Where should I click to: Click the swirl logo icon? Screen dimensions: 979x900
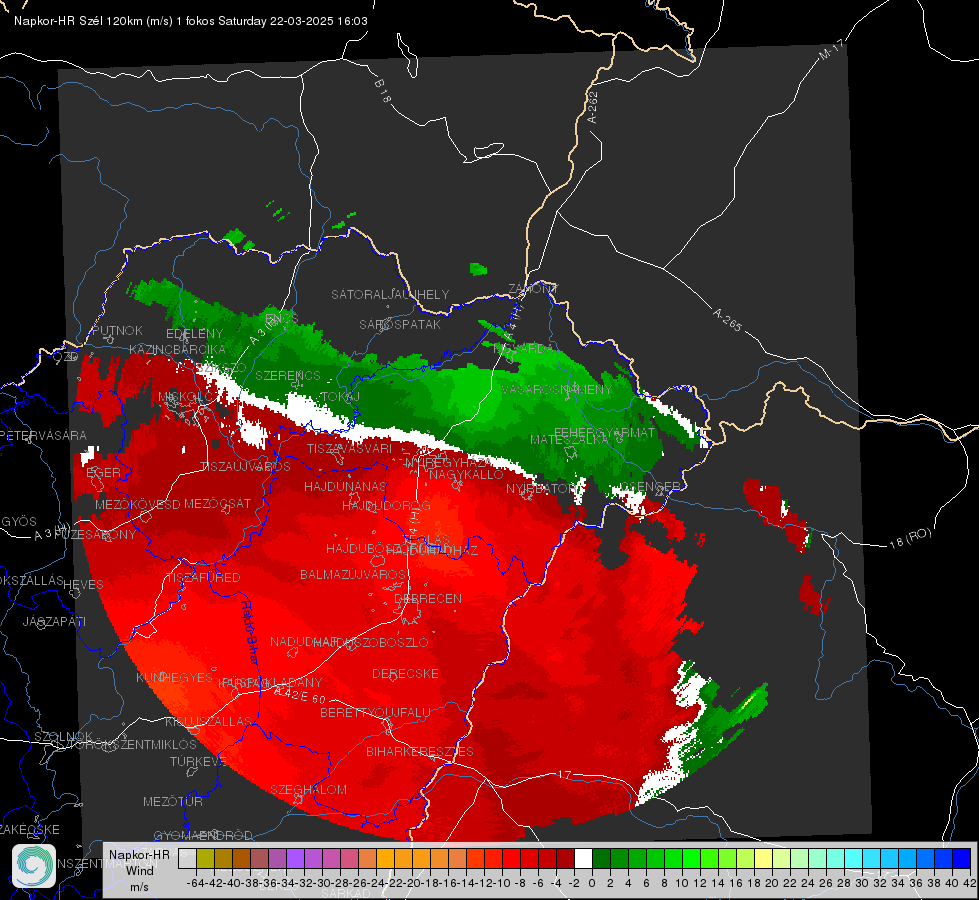pyautogui.click(x=34, y=866)
